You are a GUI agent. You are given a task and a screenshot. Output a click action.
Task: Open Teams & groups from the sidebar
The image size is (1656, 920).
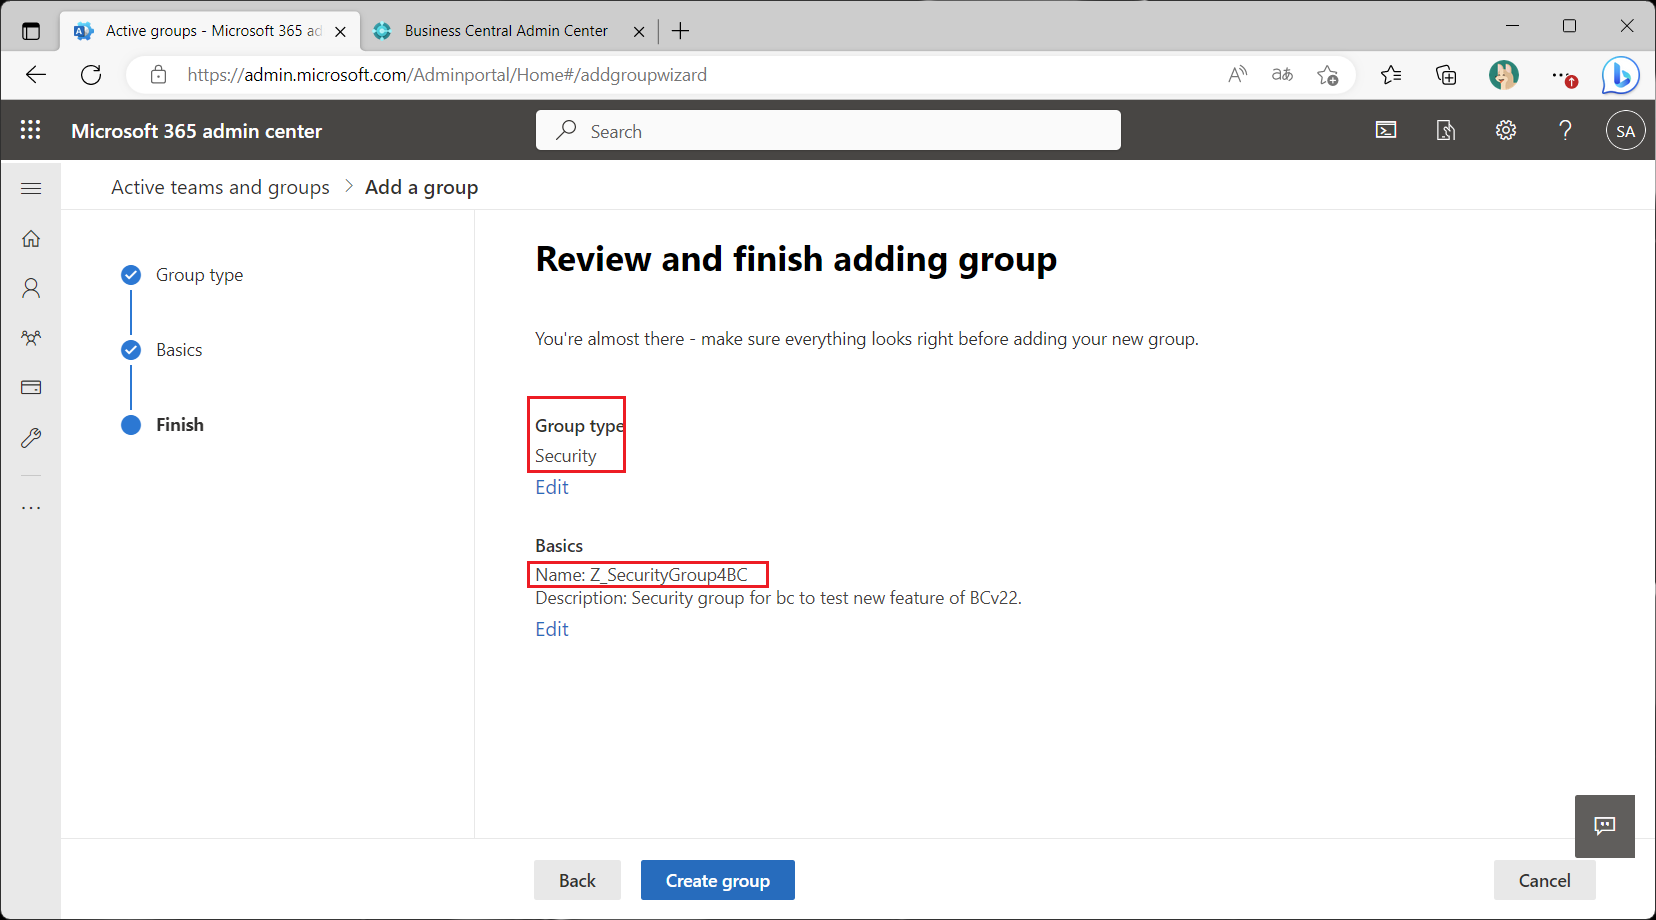30,338
